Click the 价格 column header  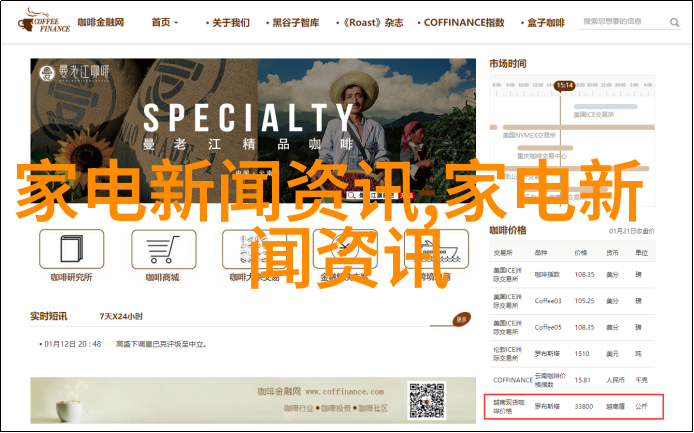(580, 253)
